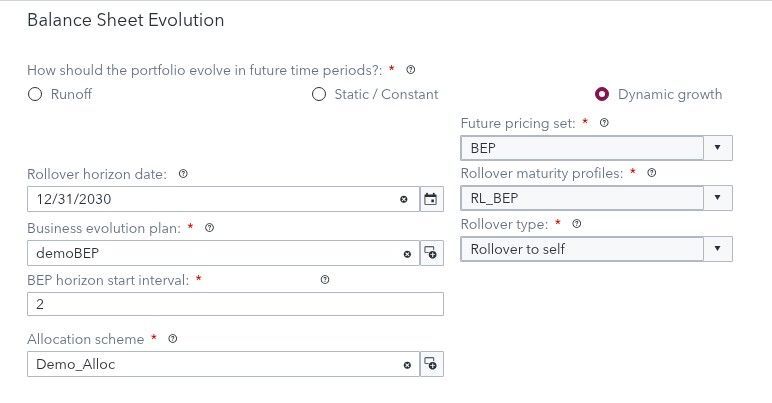The height and width of the screenshot is (403, 772).
Task: Open the rollover horizon date calendar picker
Action: tap(431, 199)
